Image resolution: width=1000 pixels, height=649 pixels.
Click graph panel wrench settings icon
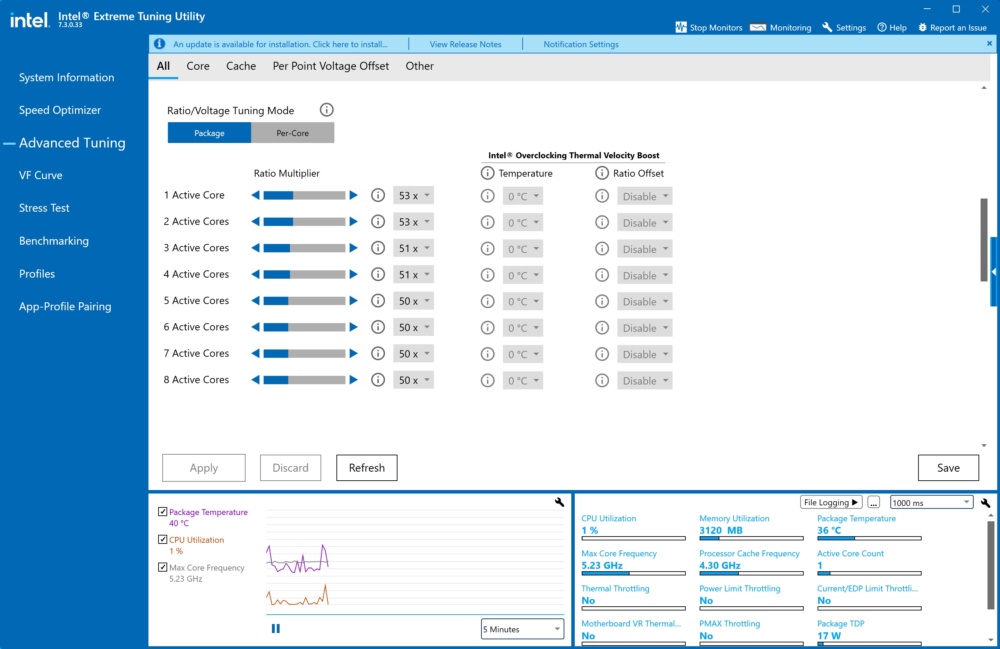(x=559, y=502)
